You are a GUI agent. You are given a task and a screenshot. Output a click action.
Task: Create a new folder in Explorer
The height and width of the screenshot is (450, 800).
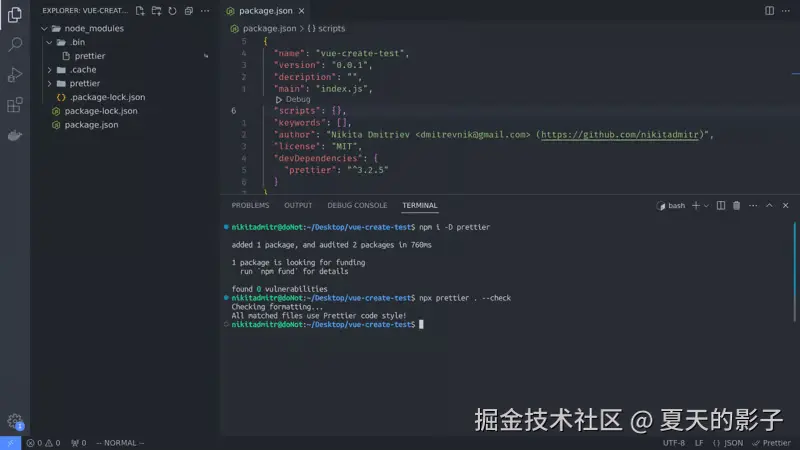click(156, 11)
